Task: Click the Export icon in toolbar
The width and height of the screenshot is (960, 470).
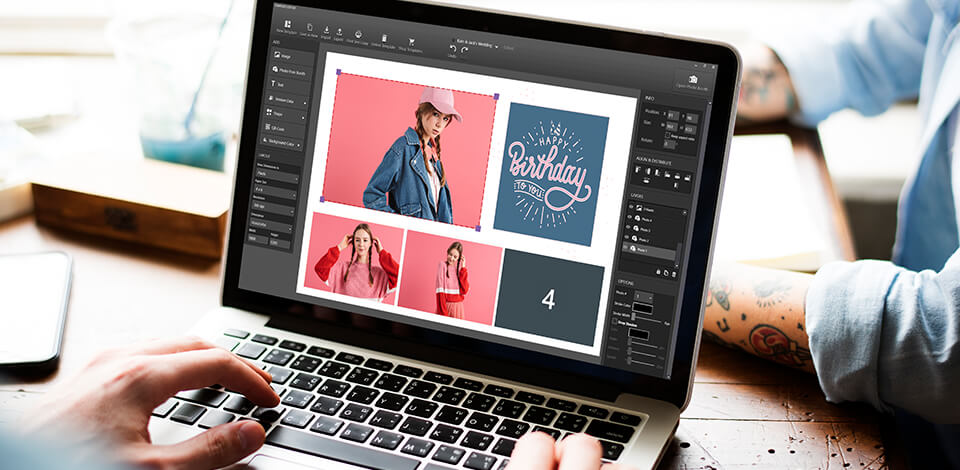Action: pyautogui.click(x=339, y=31)
